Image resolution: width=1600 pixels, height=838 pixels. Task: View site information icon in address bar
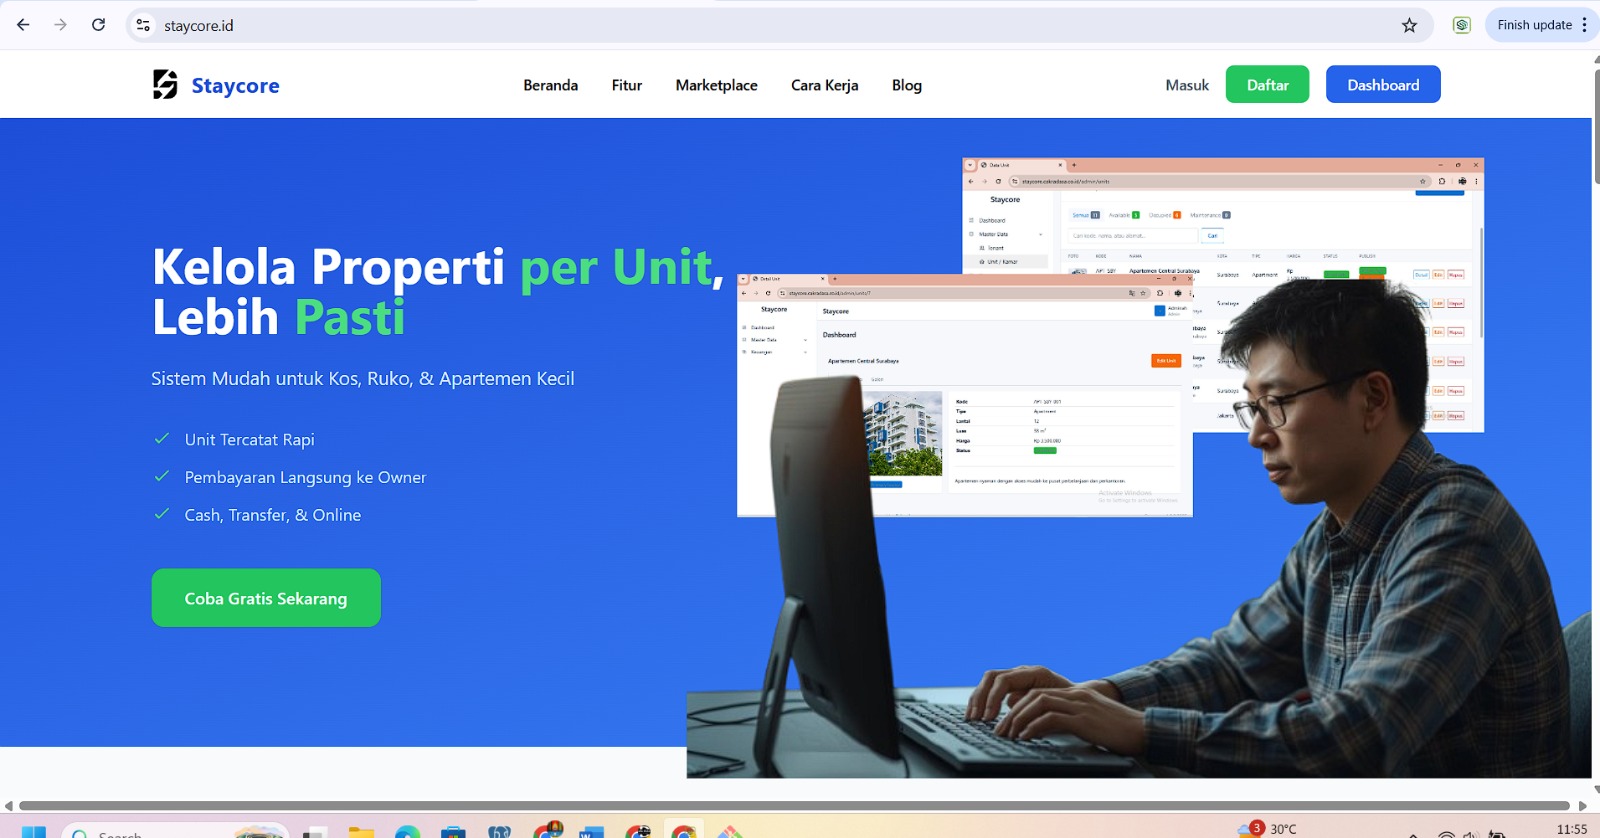143,25
